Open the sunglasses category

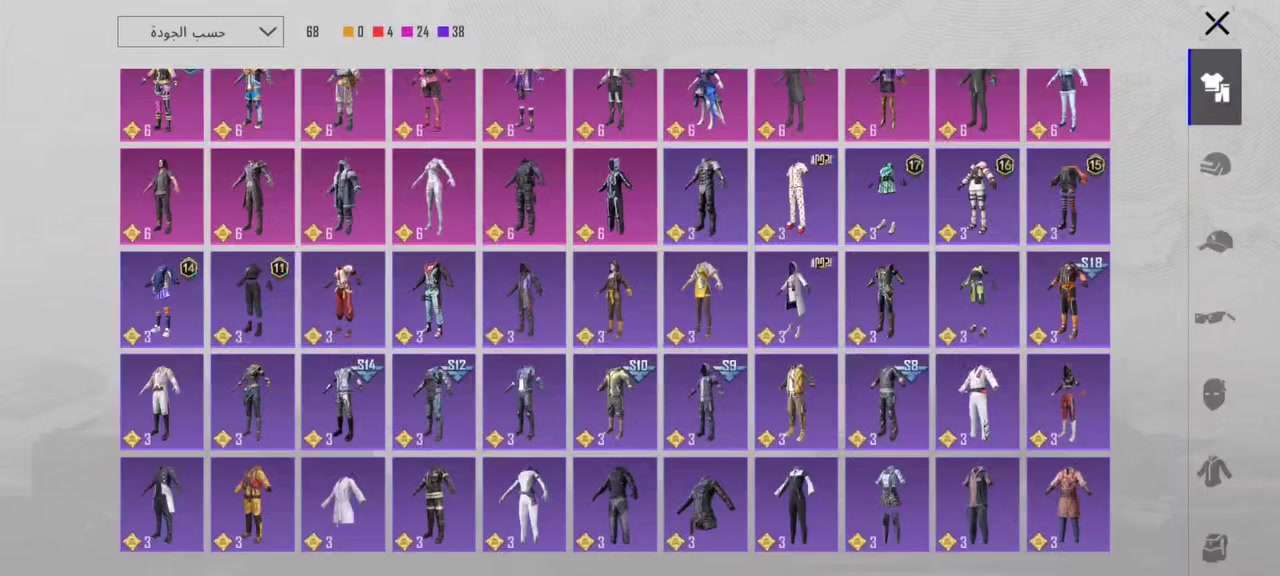[x=1215, y=318]
